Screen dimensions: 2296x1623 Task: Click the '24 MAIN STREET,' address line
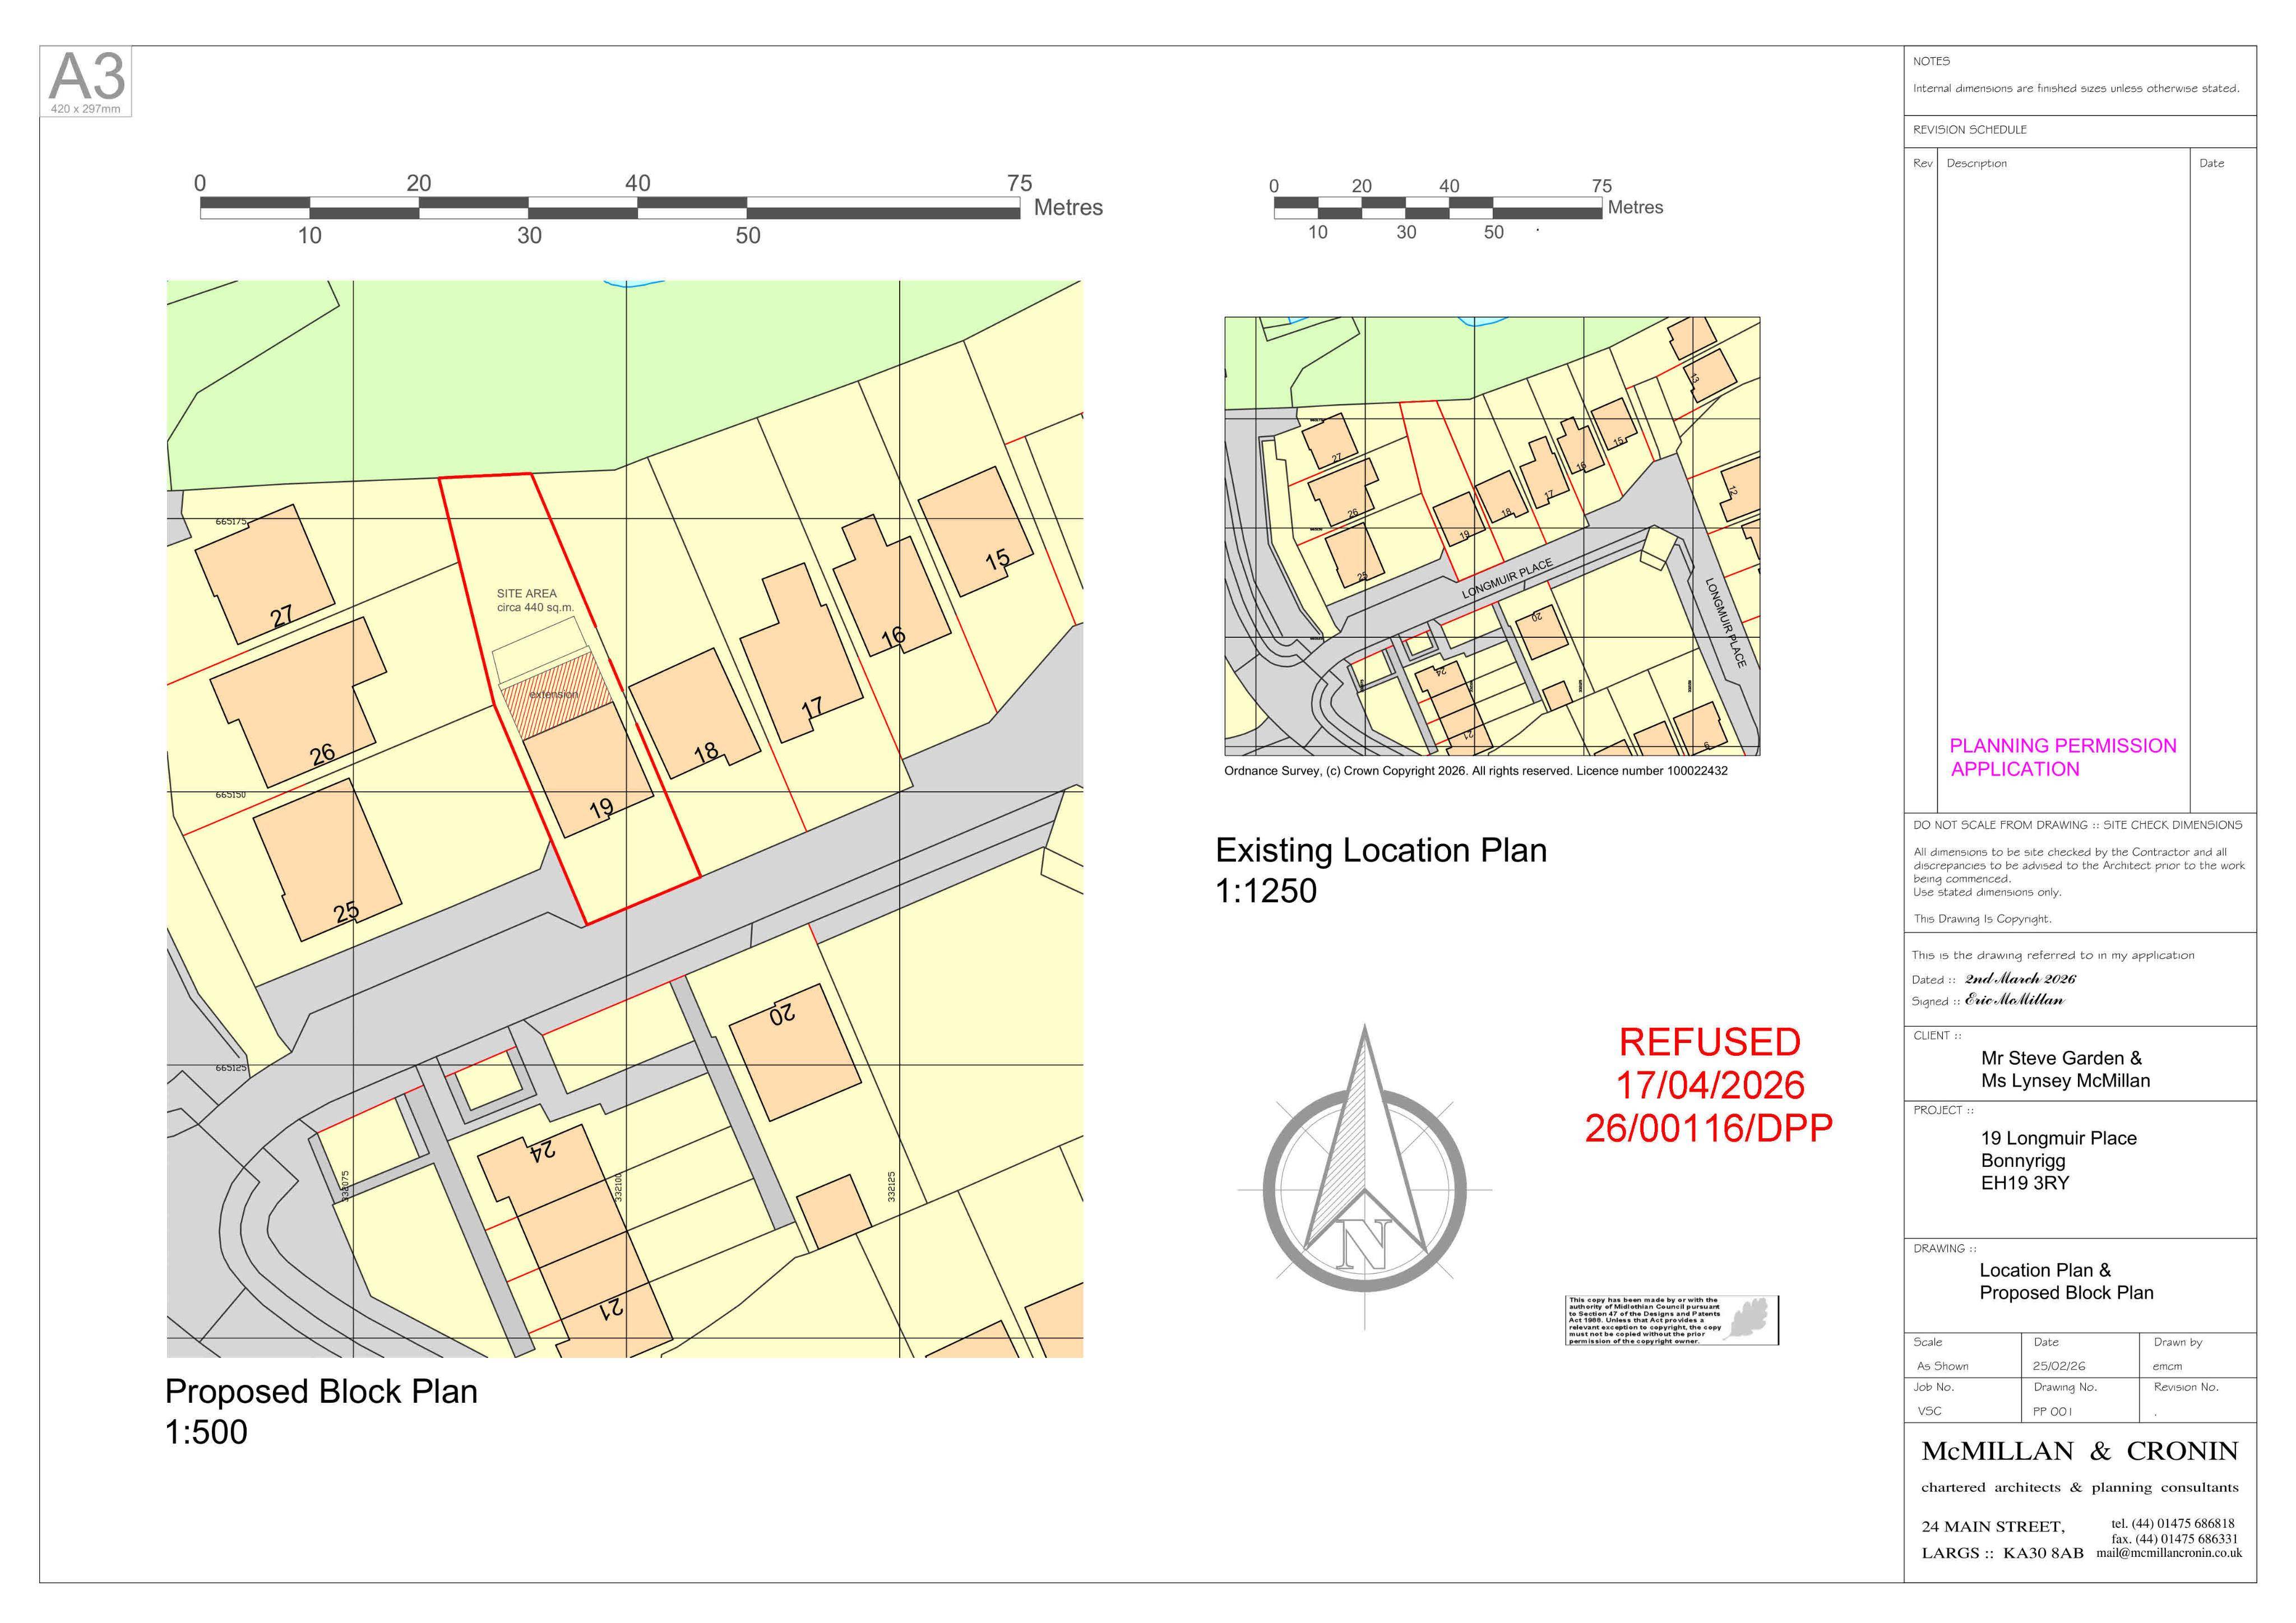pos(1993,1527)
